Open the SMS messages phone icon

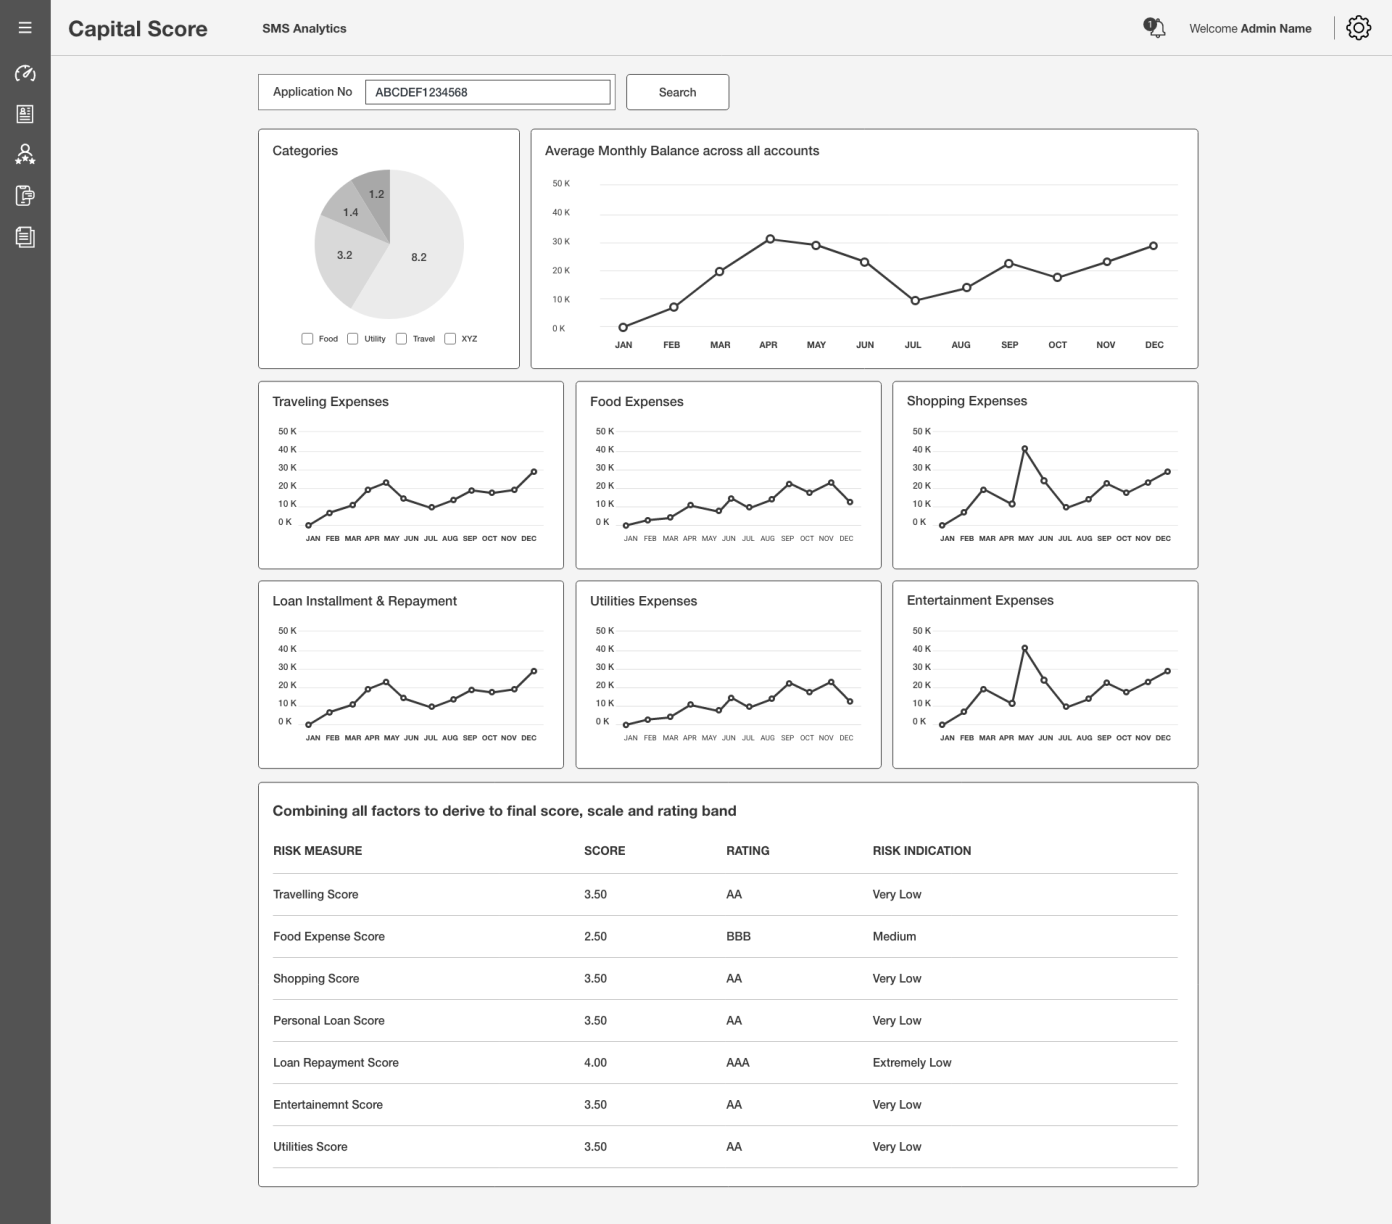[x=25, y=196]
